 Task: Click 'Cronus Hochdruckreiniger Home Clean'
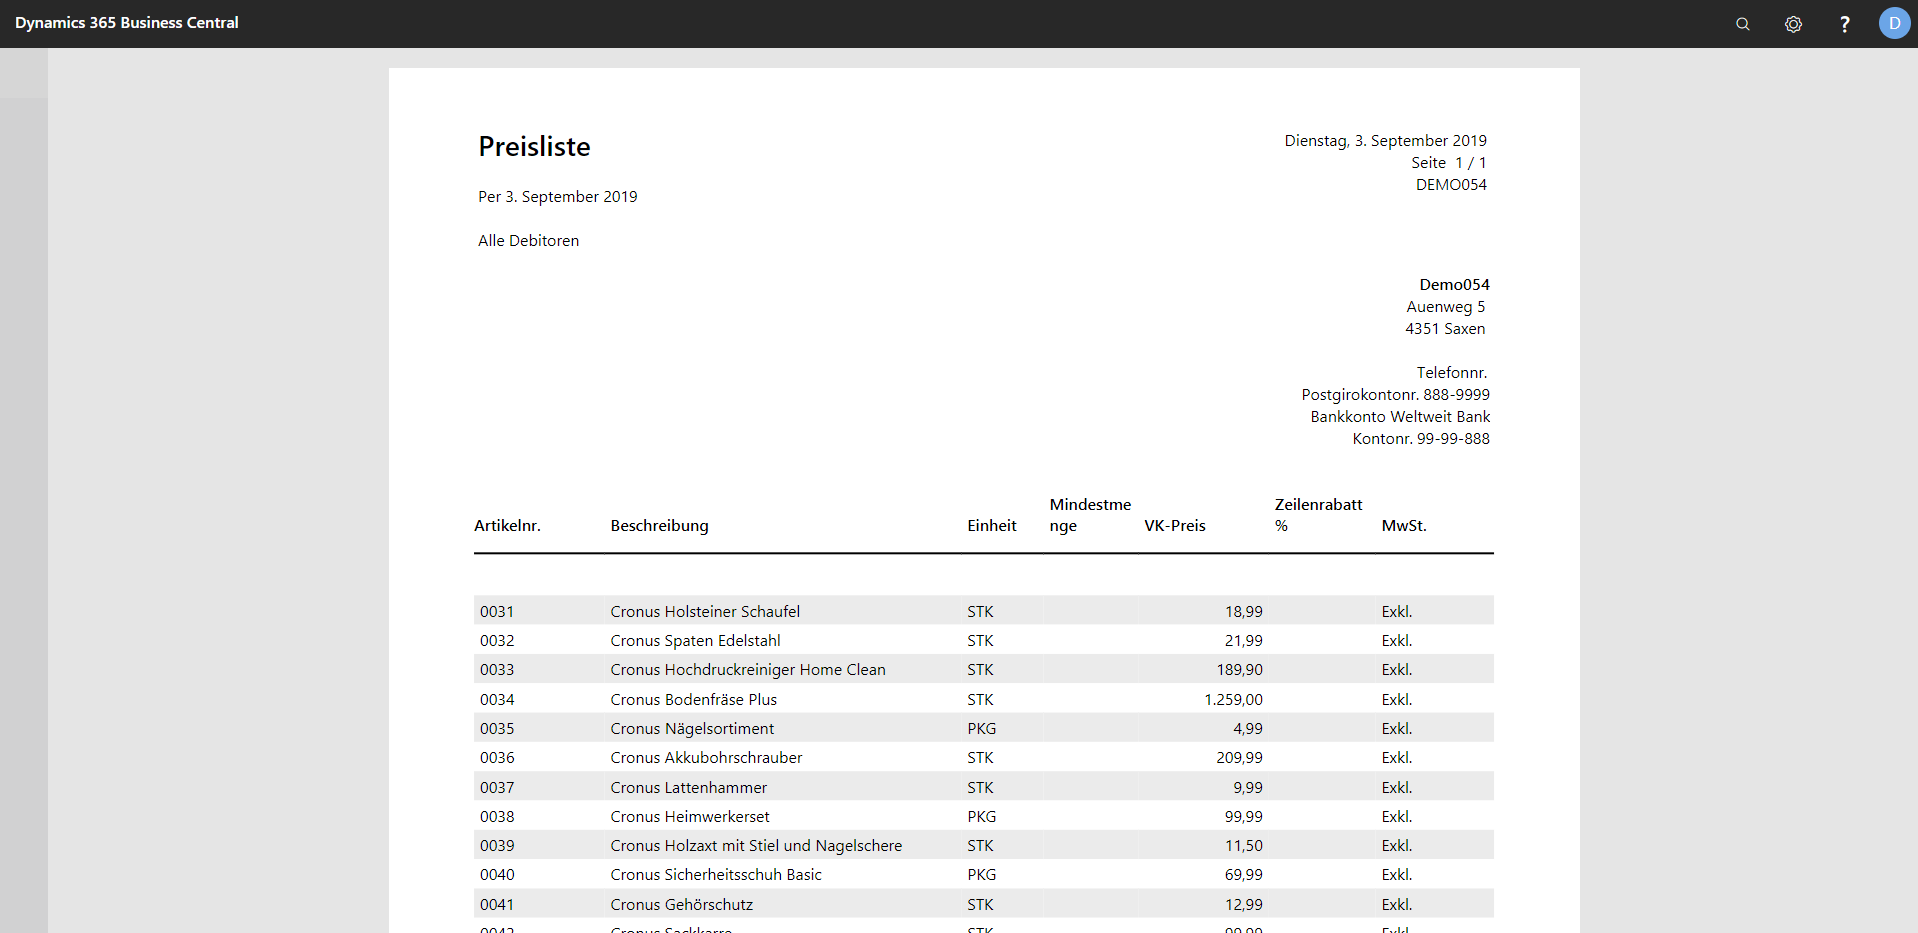748,670
